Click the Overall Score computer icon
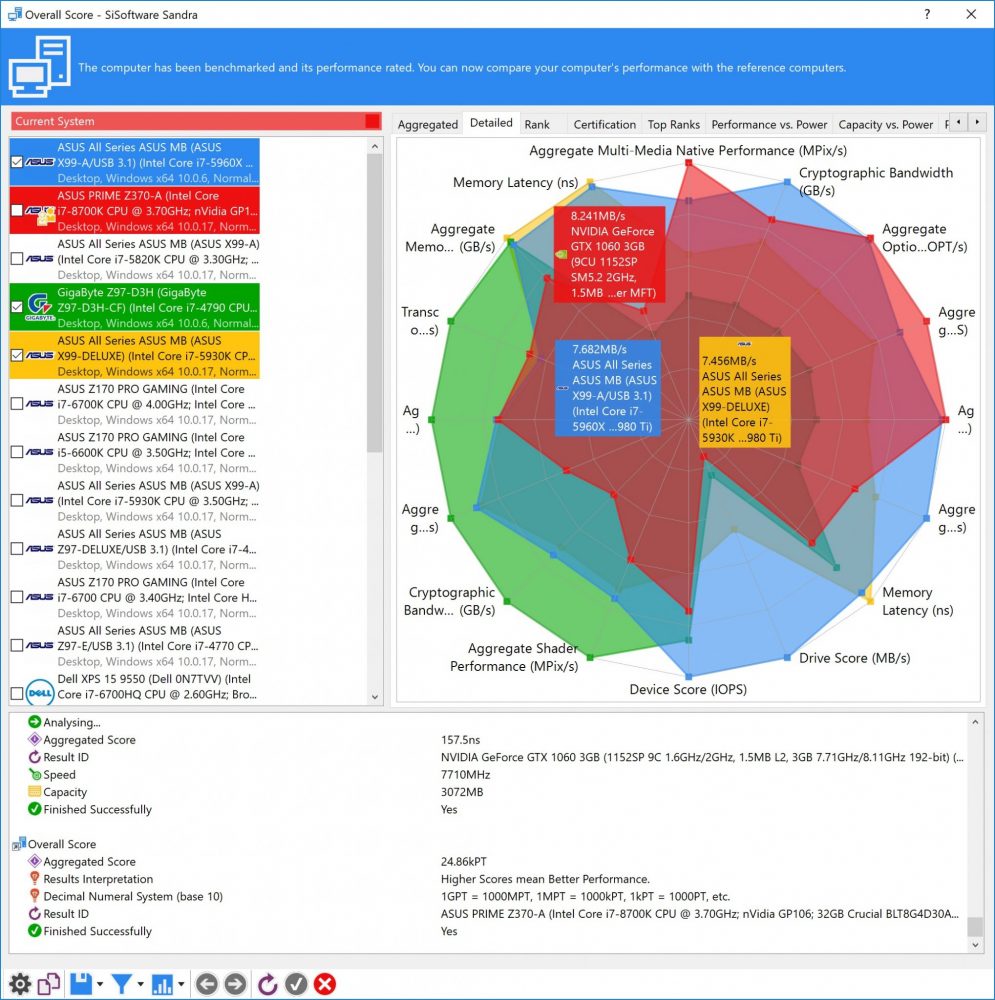This screenshot has width=995, height=1000. coord(19,844)
